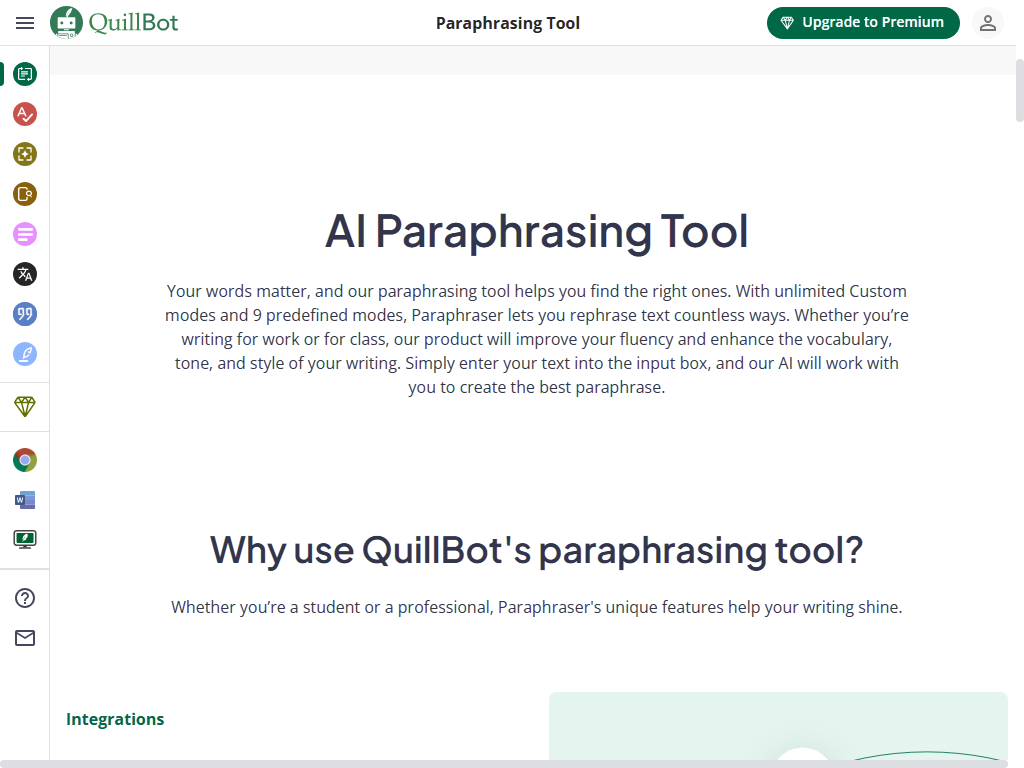
Task: Click the horizontal scrollbar at bottom
Action: pos(503,764)
